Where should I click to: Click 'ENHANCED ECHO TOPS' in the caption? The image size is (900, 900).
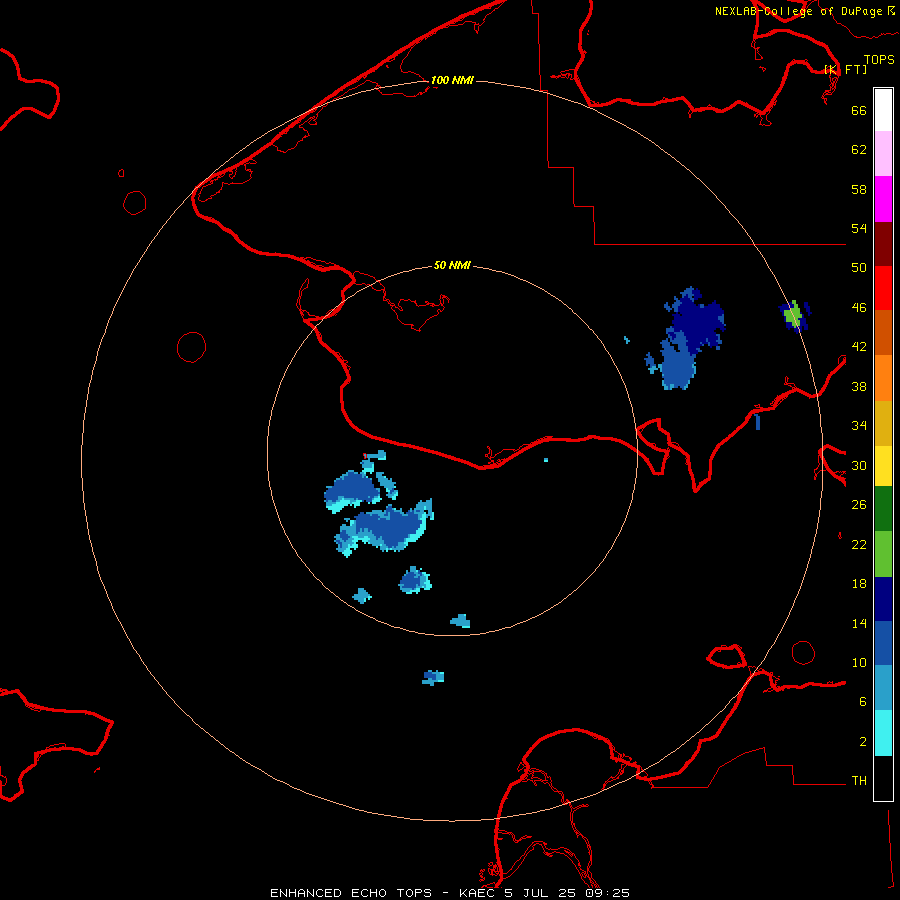[351, 893]
